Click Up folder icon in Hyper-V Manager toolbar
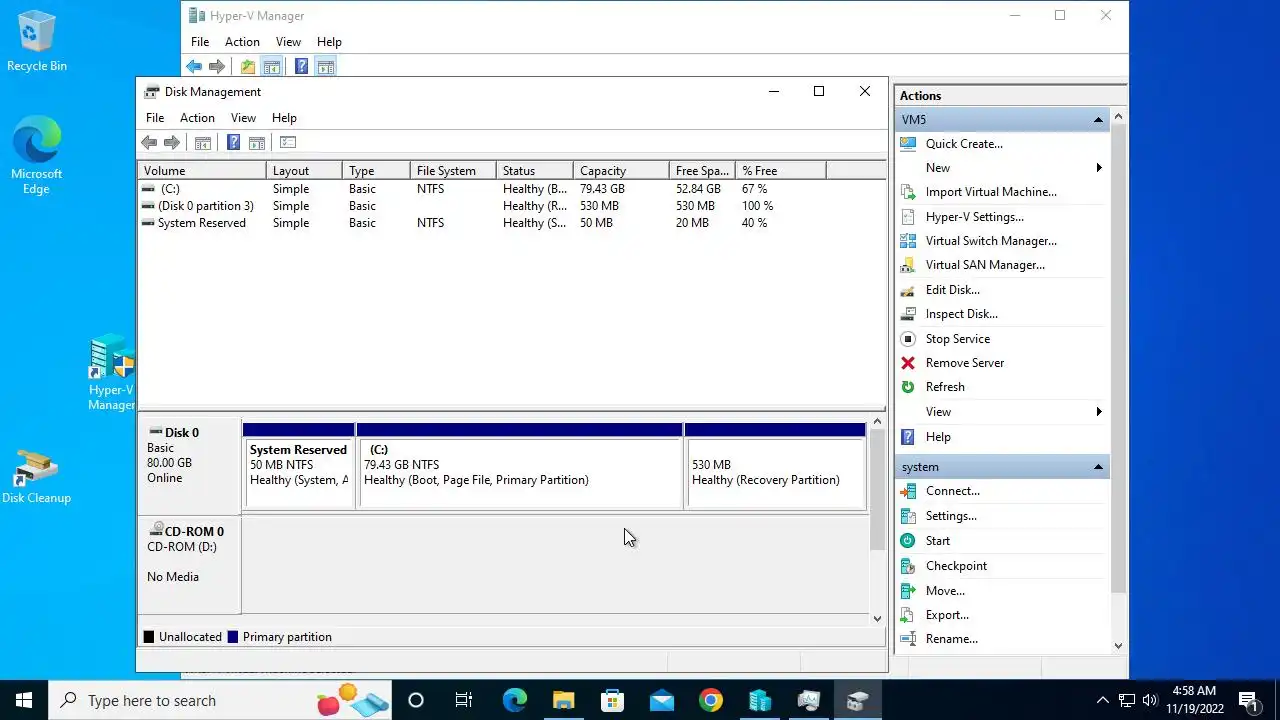Screen dimensions: 1280x720 [x=247, y=67]
